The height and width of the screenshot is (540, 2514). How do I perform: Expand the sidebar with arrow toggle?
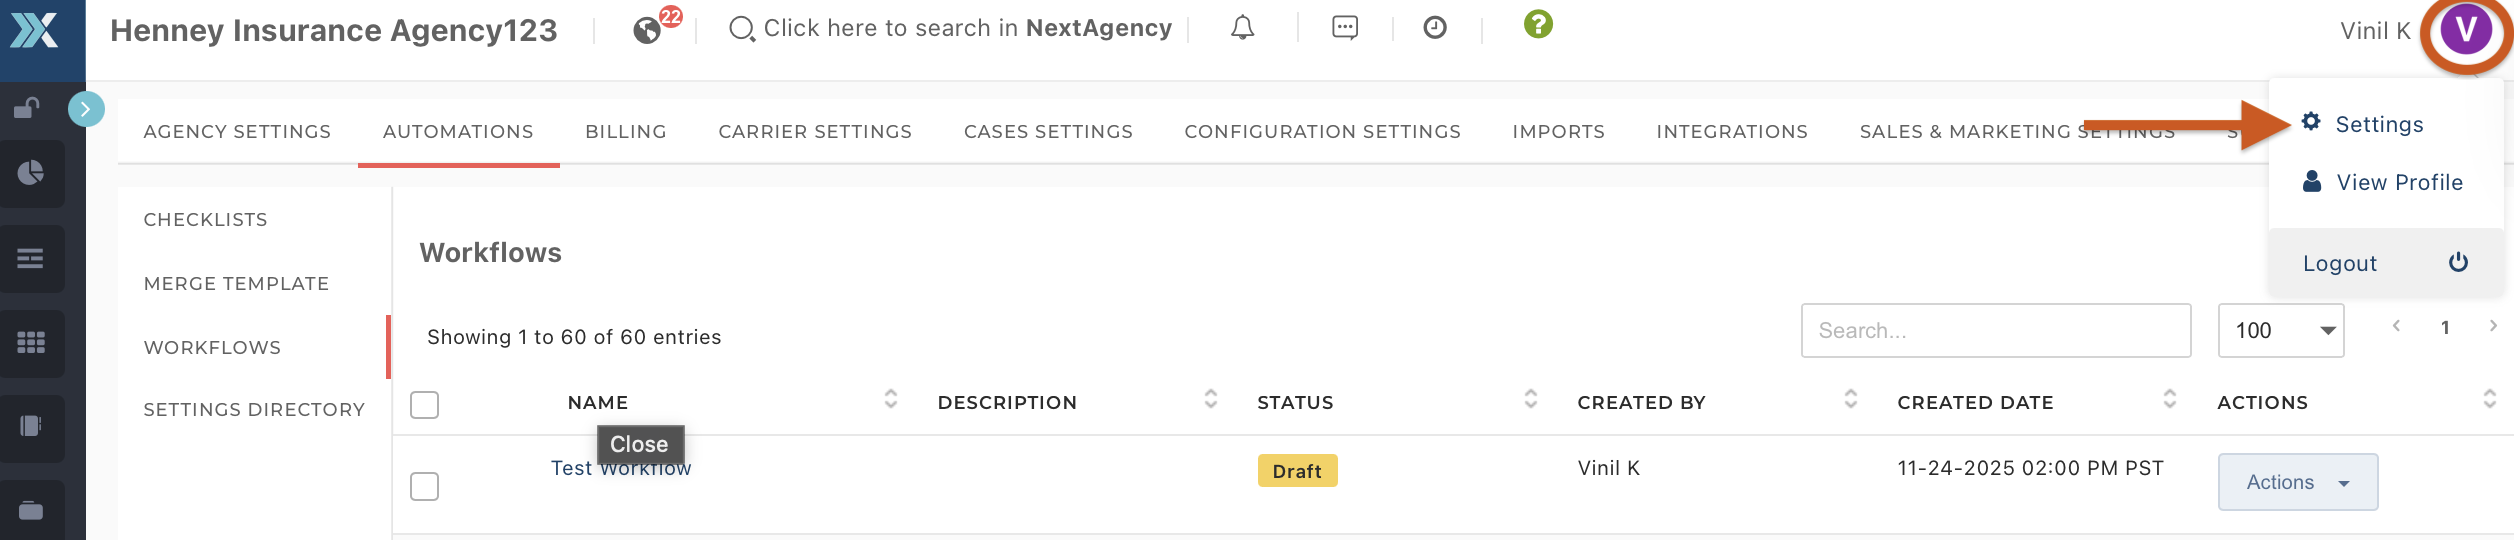pyautogui.click(x=86, y=108)
